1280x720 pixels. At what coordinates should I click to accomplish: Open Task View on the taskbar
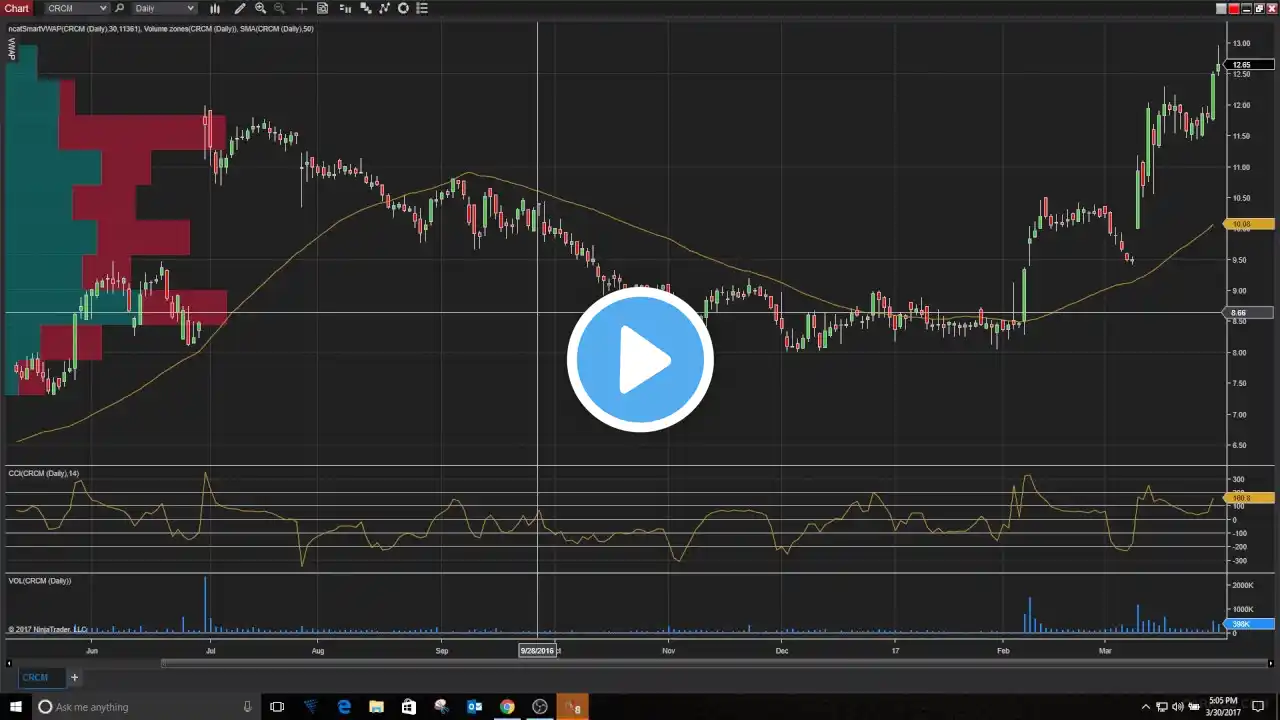tap(277, 707)
